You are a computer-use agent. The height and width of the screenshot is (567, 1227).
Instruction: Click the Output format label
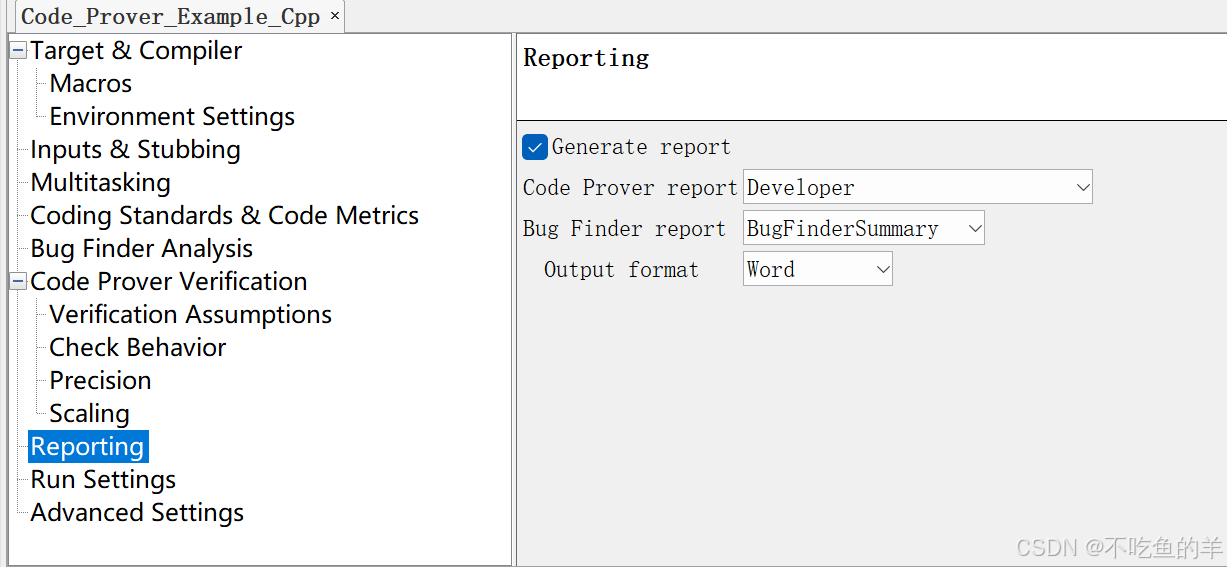[x=621, y=270]
